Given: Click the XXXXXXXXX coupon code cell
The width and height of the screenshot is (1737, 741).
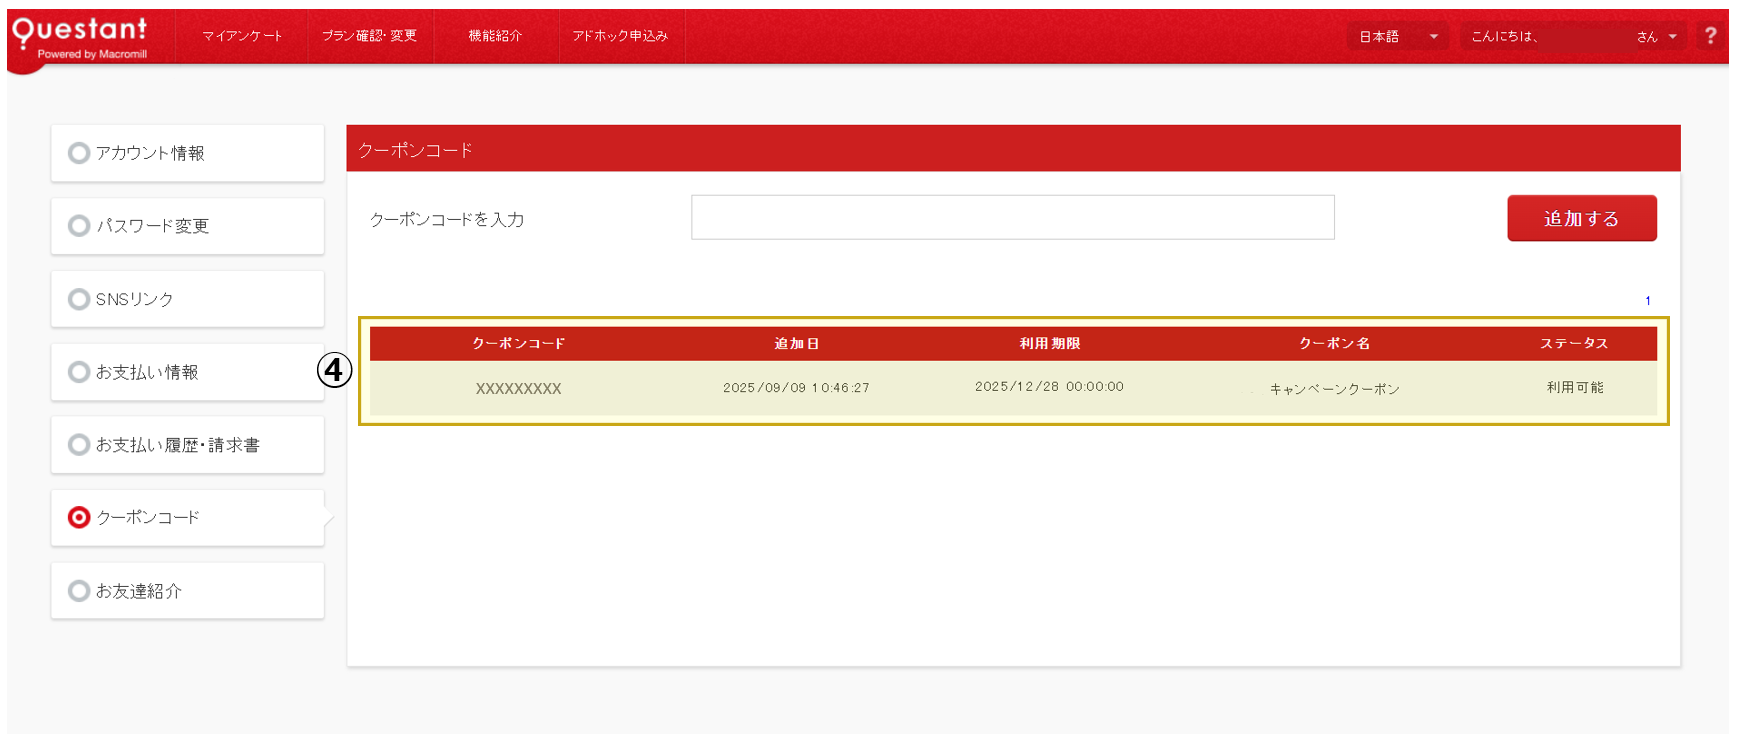Looking at the screenshot, I should (518, 388).
